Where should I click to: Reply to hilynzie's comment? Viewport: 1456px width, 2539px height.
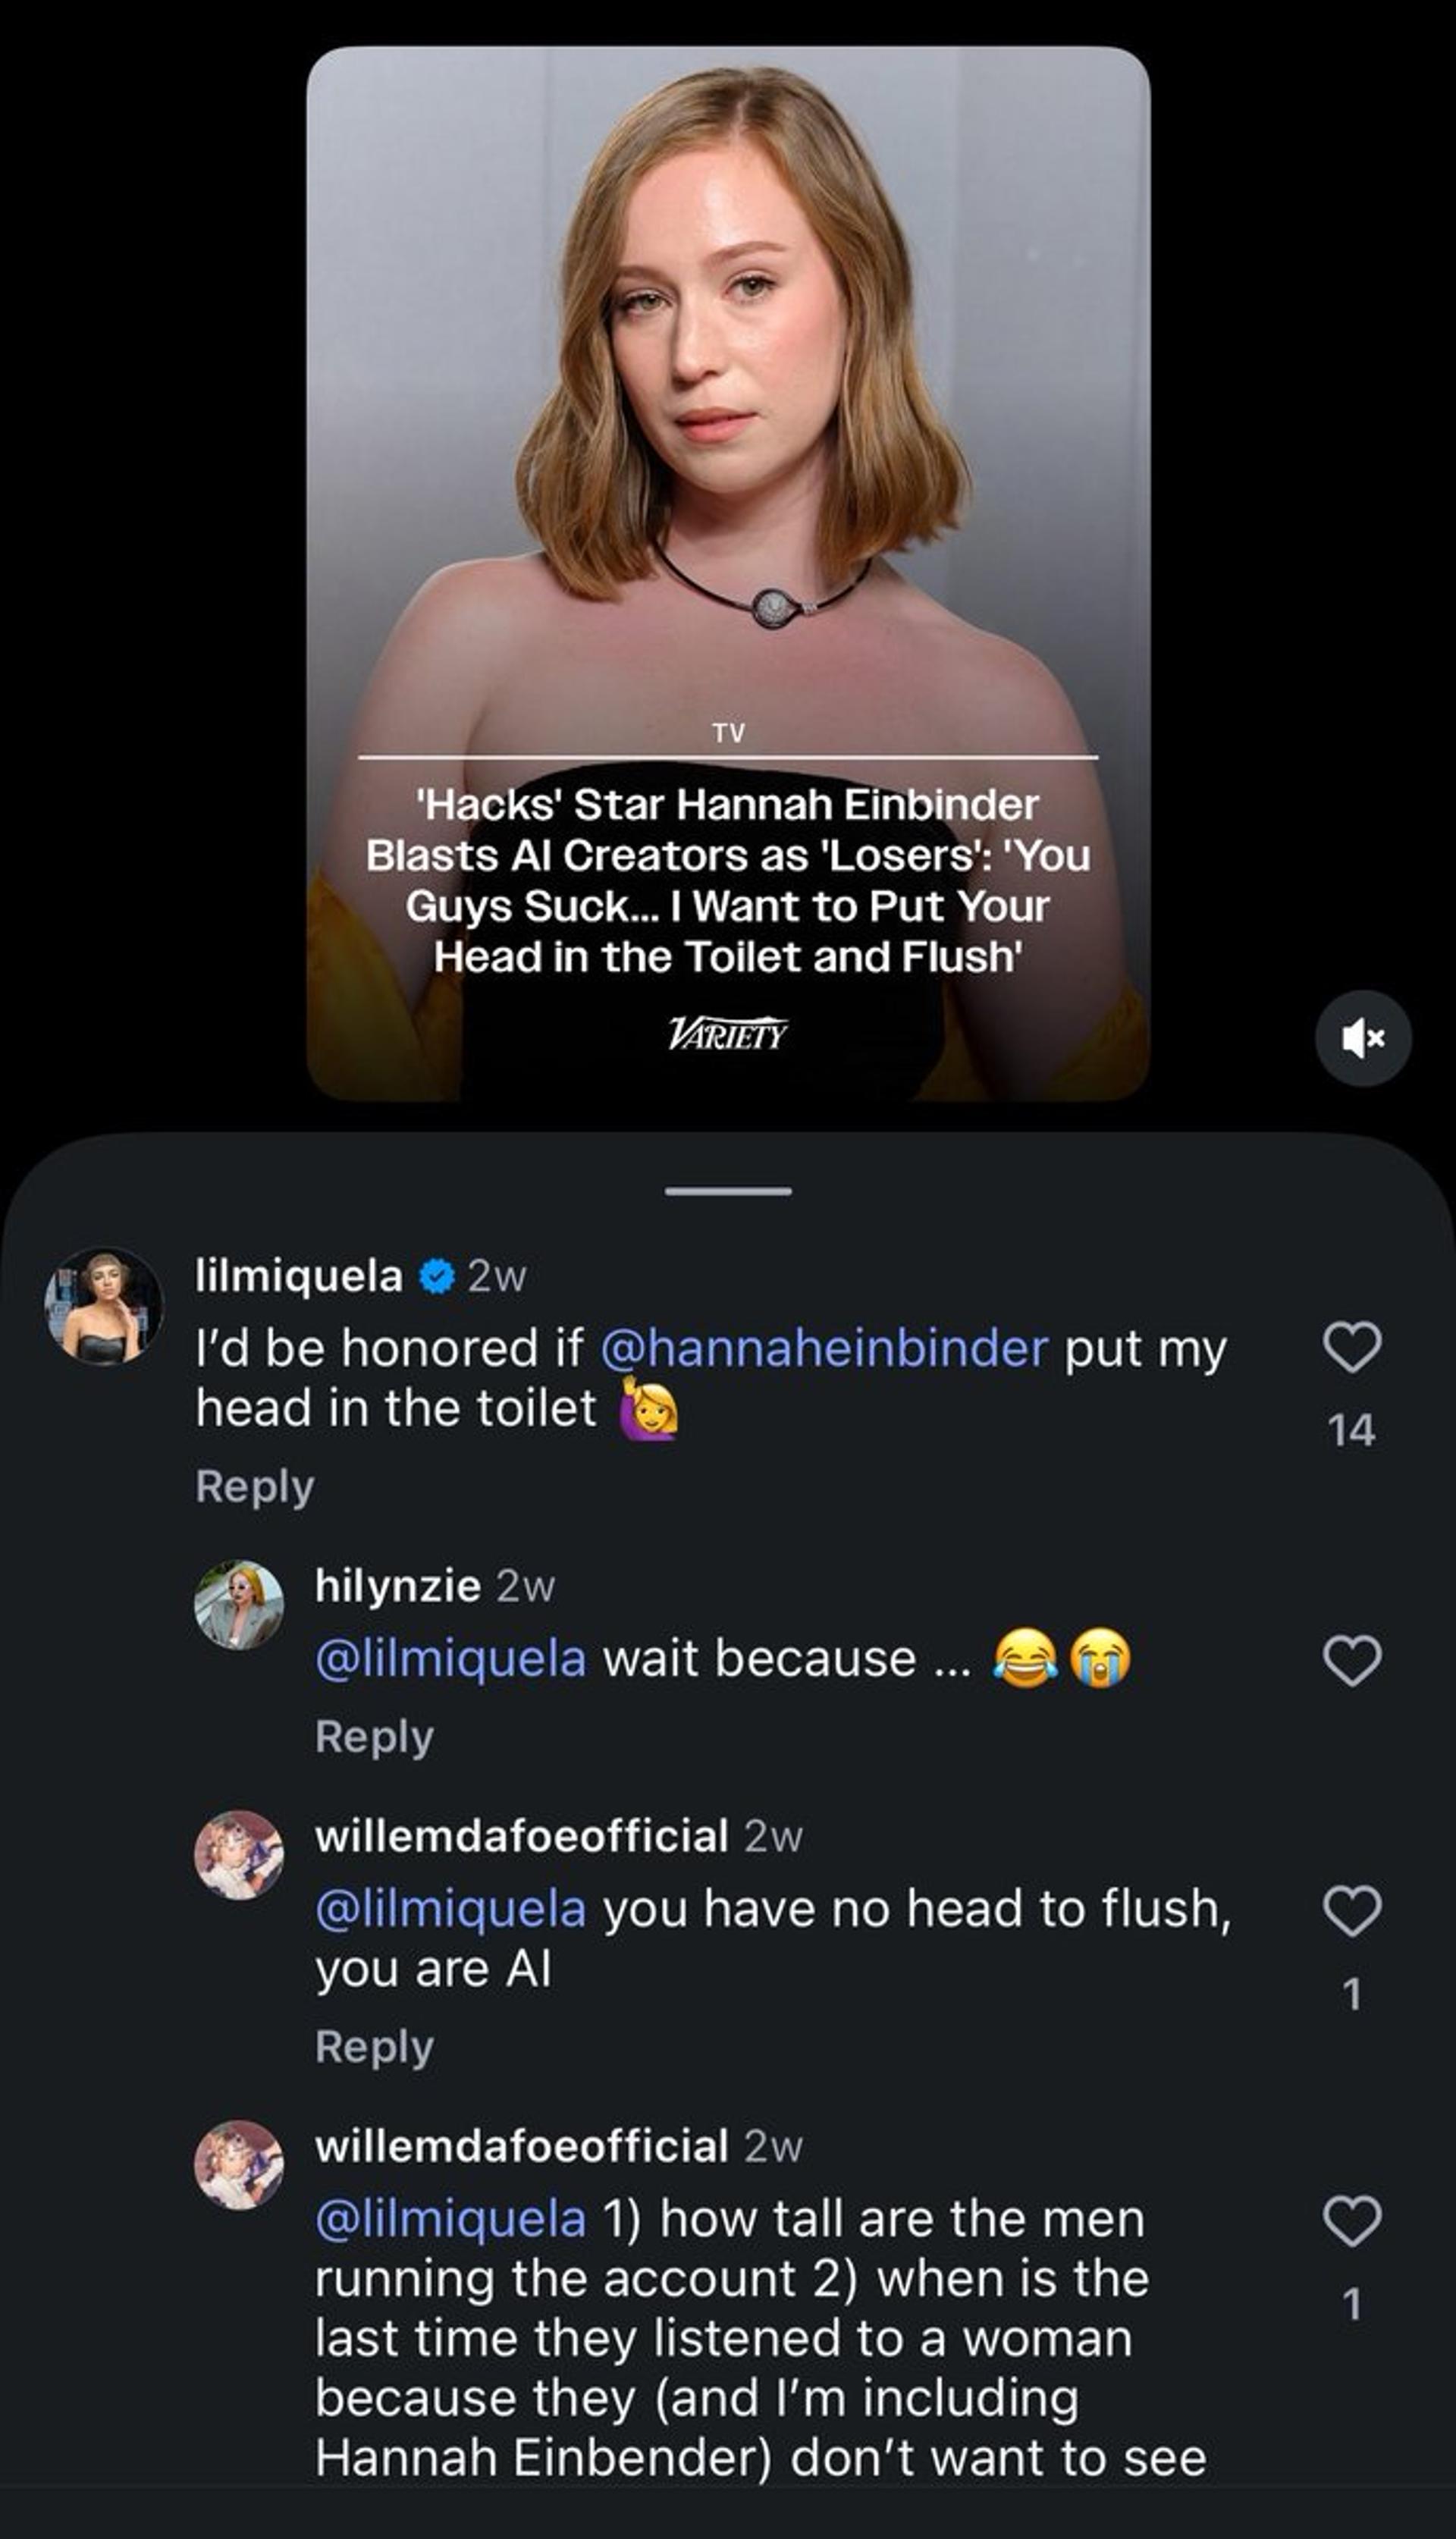coord(374,1736)
